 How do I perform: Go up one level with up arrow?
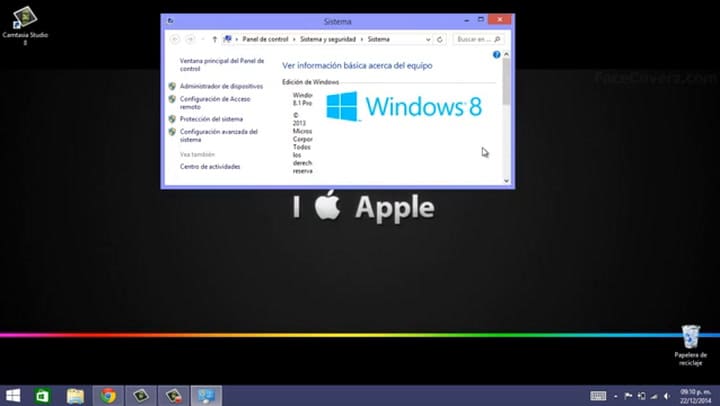214,39
